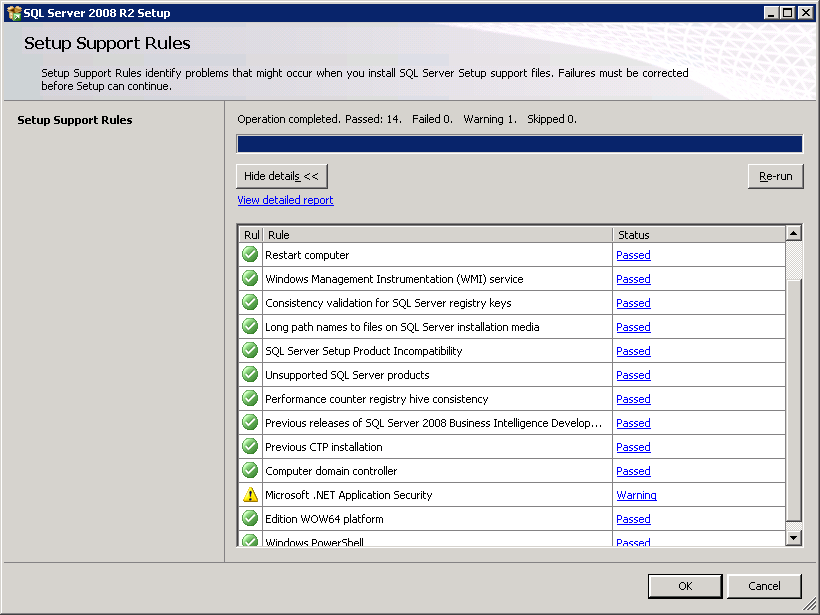This screenshot has height=615, width=820.
Task: Open the View detailed report link
Action: 285,200
